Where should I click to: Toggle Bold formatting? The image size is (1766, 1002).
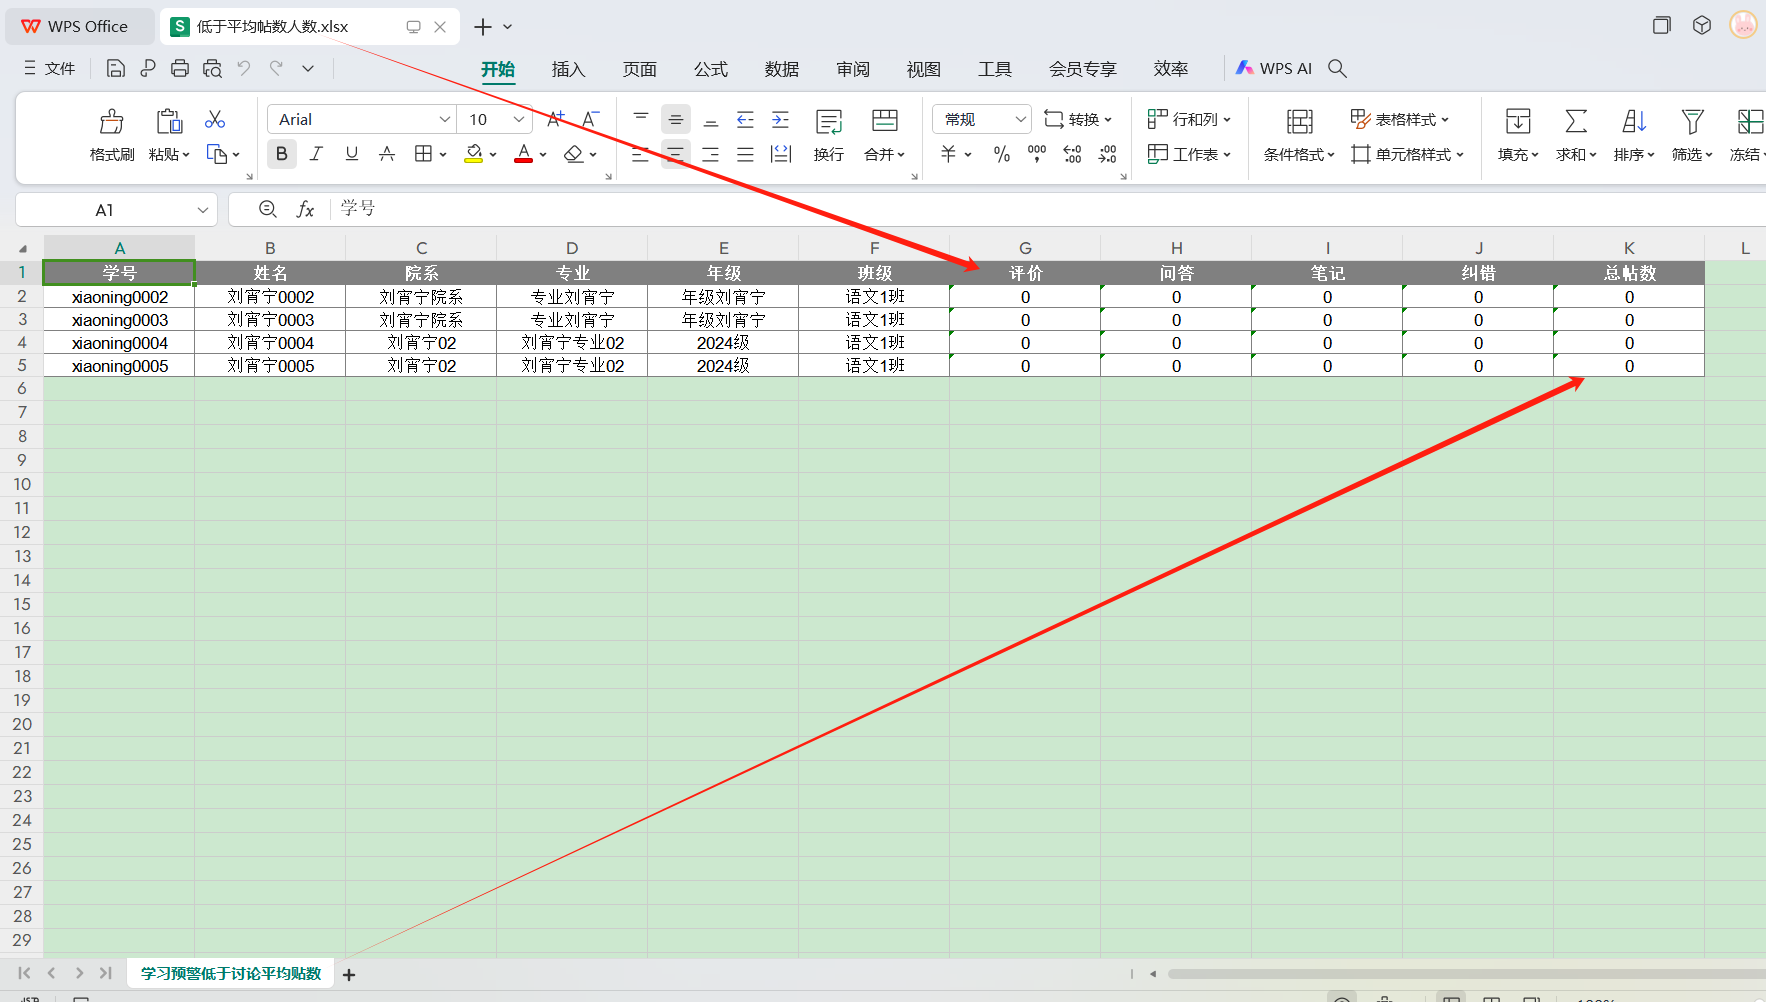(281, 154)
